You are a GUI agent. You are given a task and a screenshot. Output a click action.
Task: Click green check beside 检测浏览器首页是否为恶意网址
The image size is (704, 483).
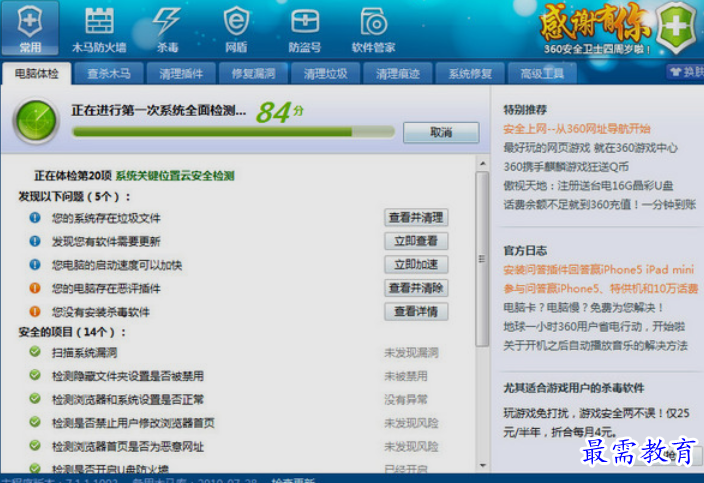(x=35, y=446)
